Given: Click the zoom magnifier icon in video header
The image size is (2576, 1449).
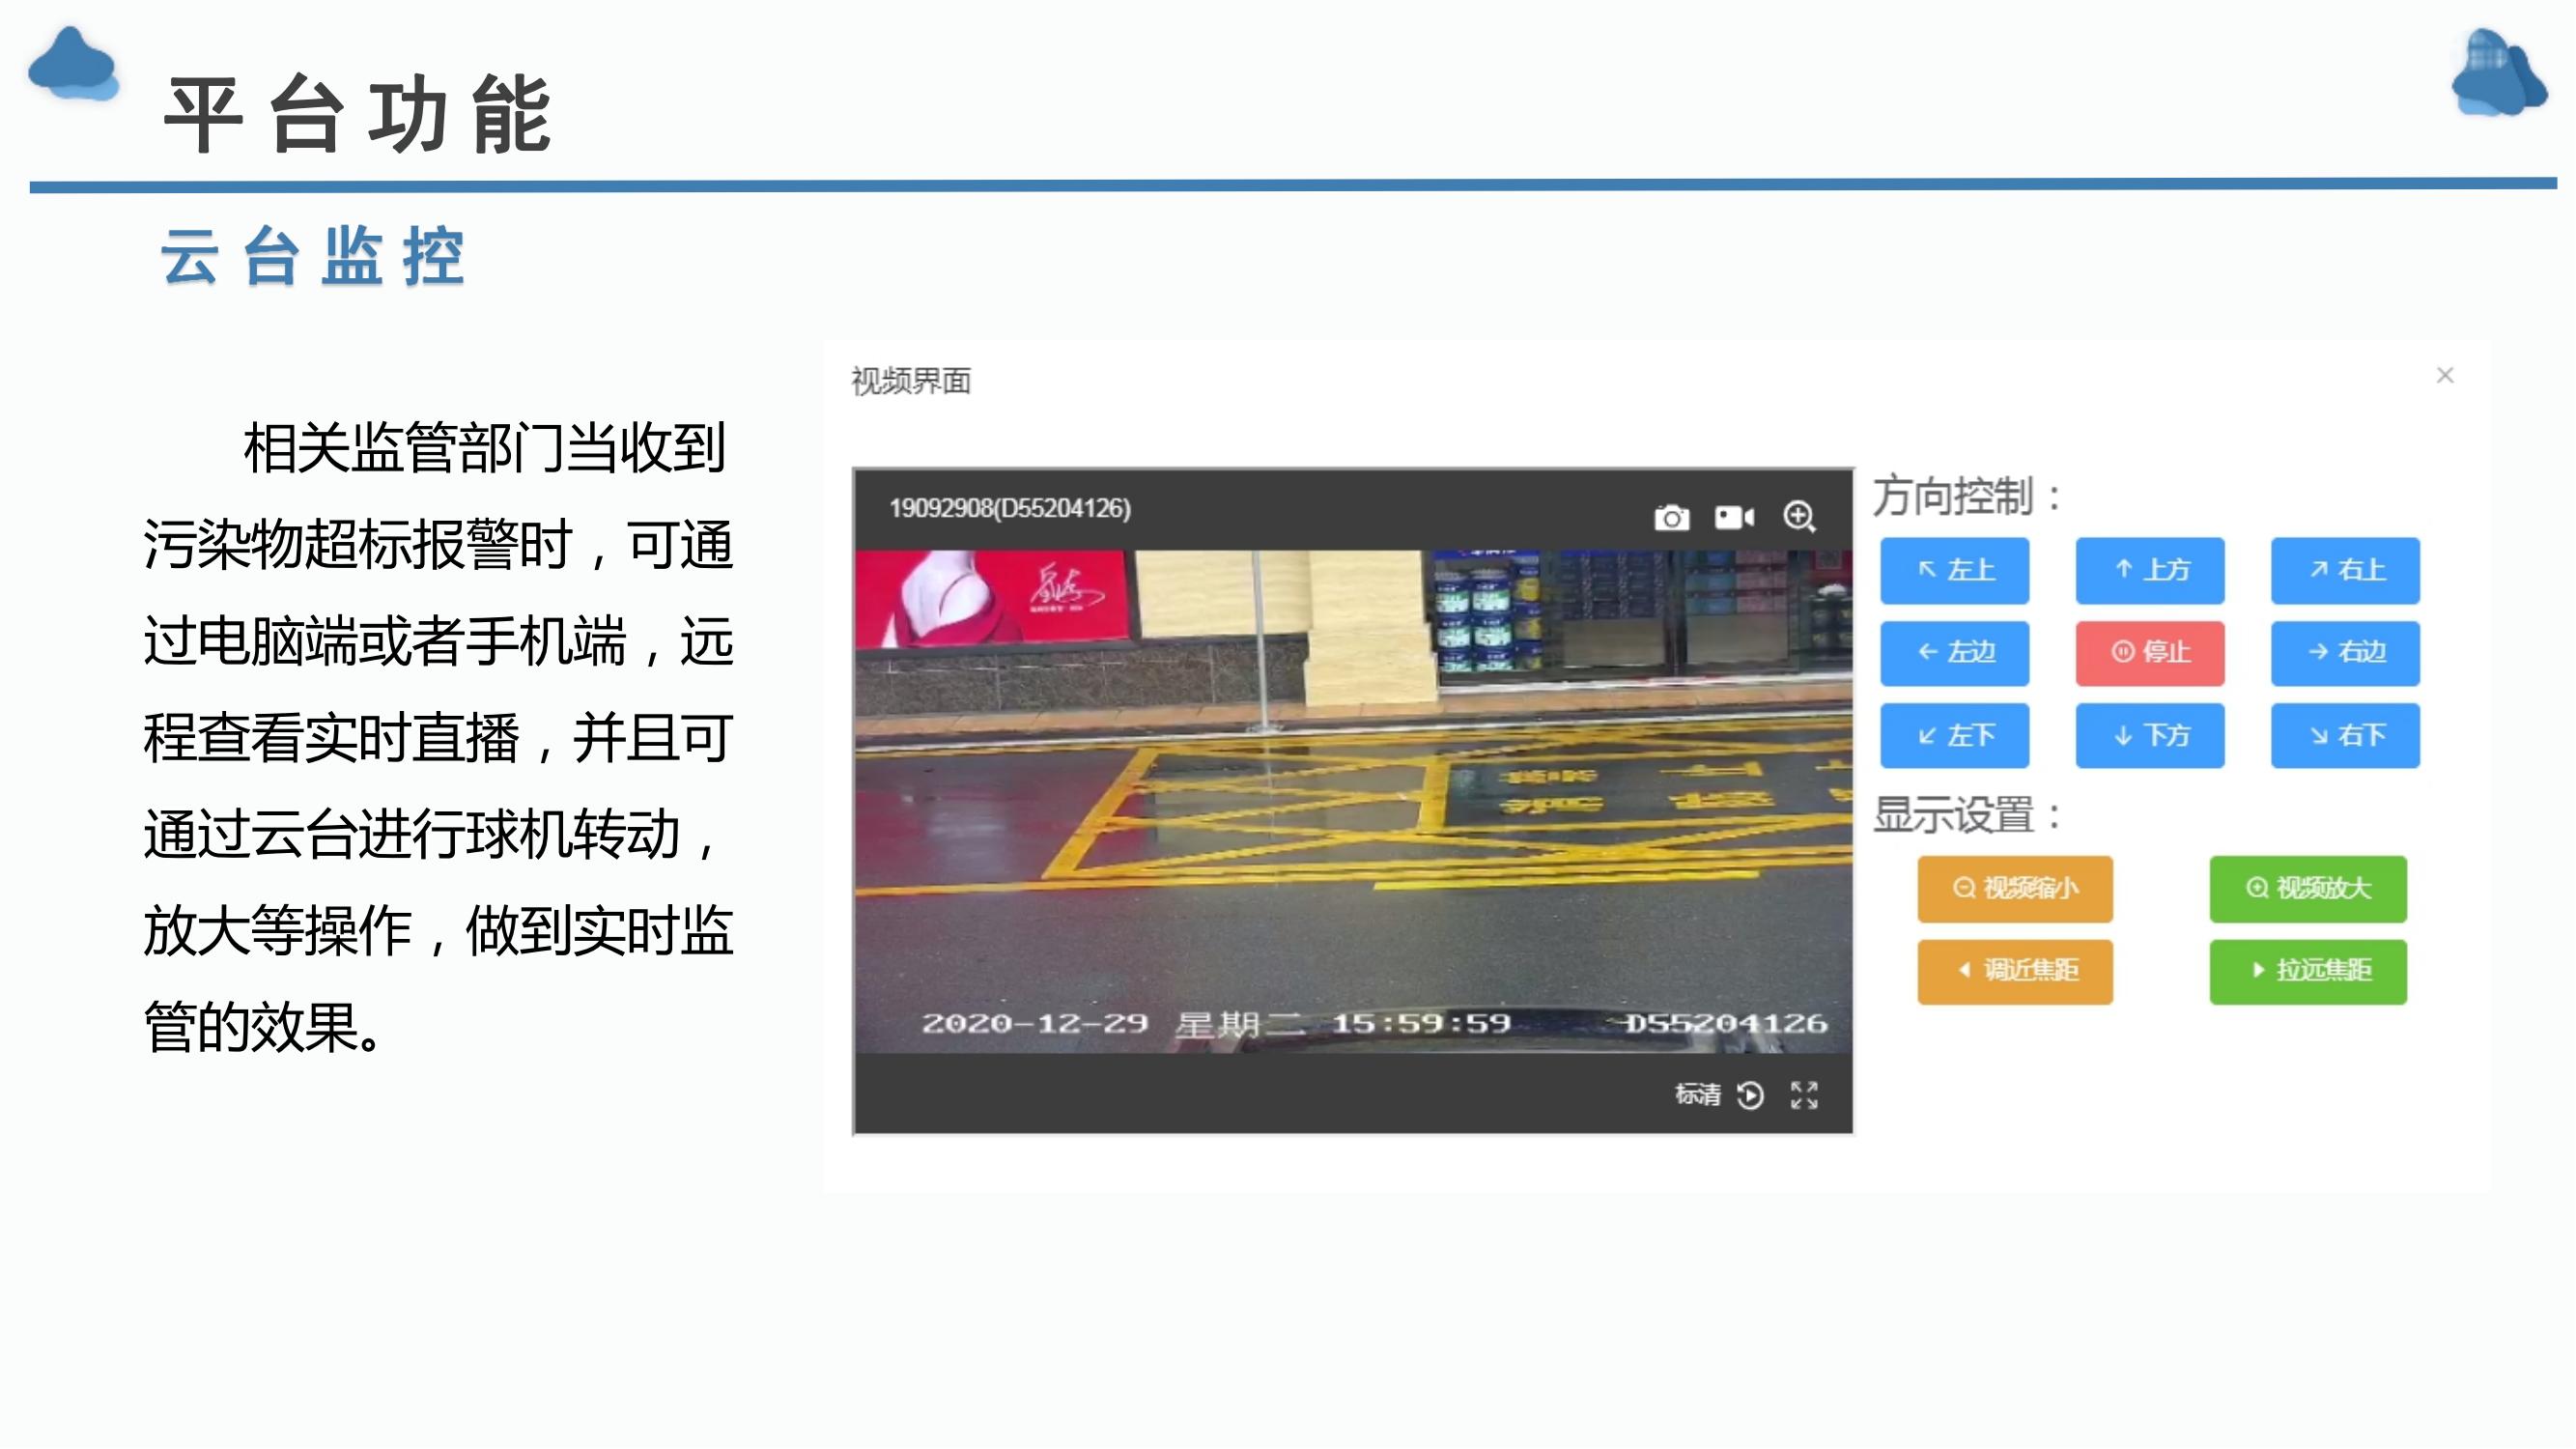Looking at the screenshot, I should coord(1799,517).
